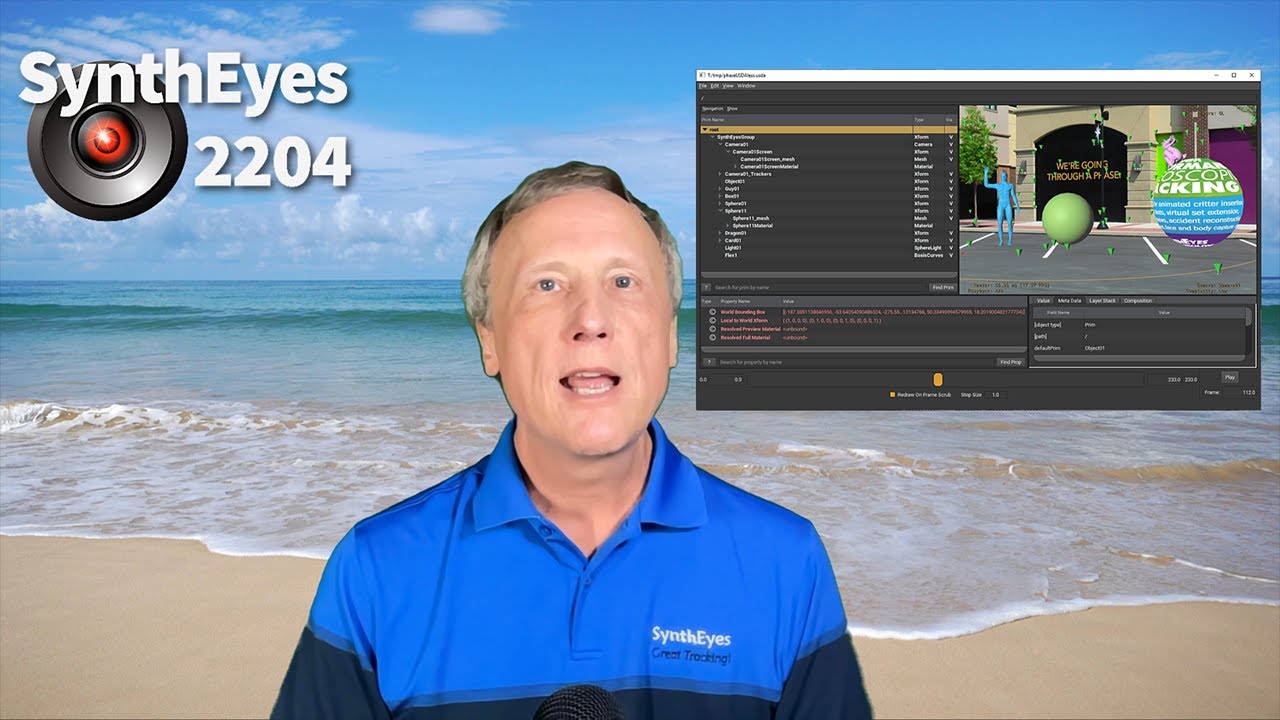Open the Edit menu
1280x720 pixels.
point(714,86)
